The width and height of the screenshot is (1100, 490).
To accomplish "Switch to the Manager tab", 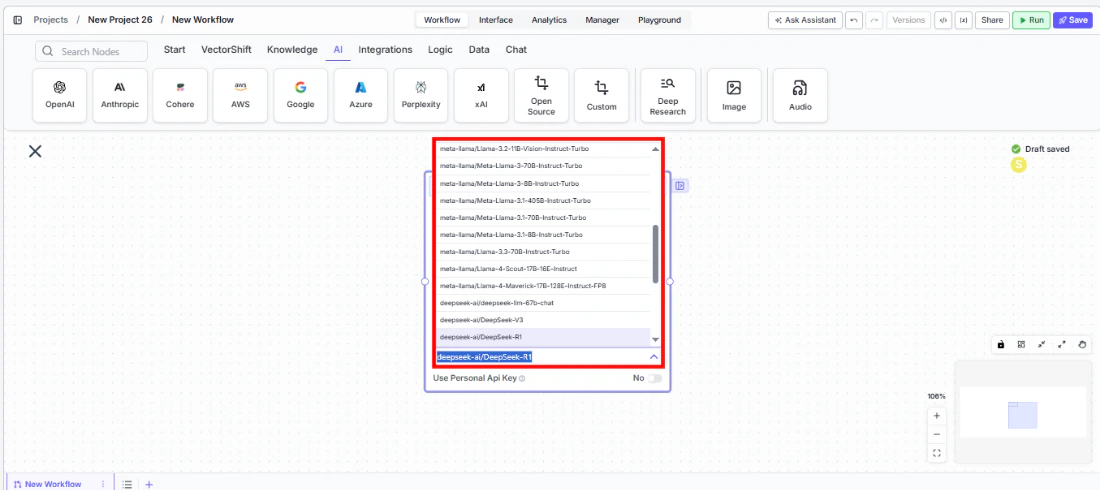I will pyautogui.click(x=602, y=20).
